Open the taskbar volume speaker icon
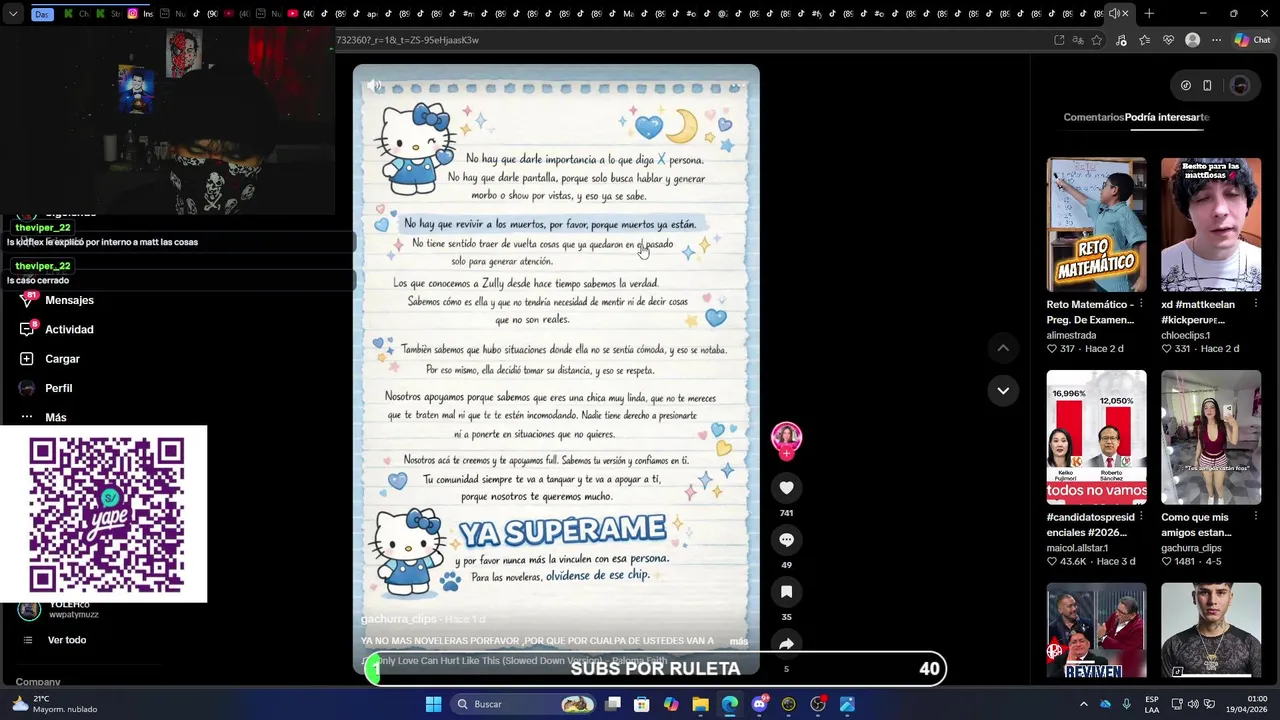Image resolution: width=1280 pixels, height=720 pixels. tap(1193, 704)
